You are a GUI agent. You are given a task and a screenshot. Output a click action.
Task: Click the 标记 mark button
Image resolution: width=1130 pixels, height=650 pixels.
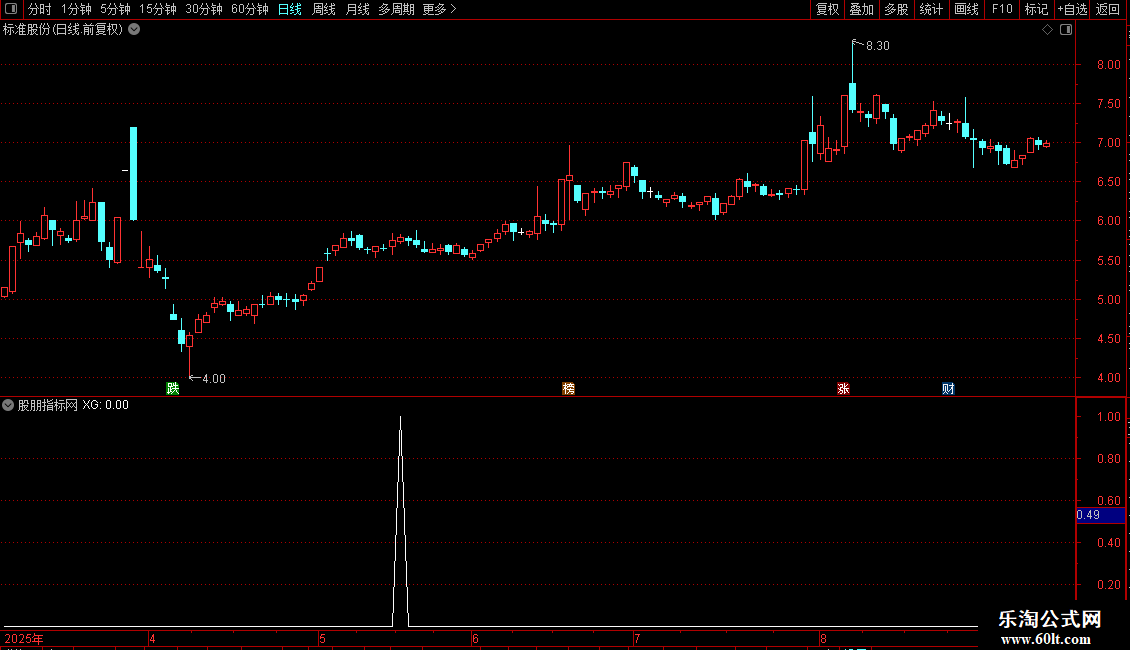(1036, 9)
